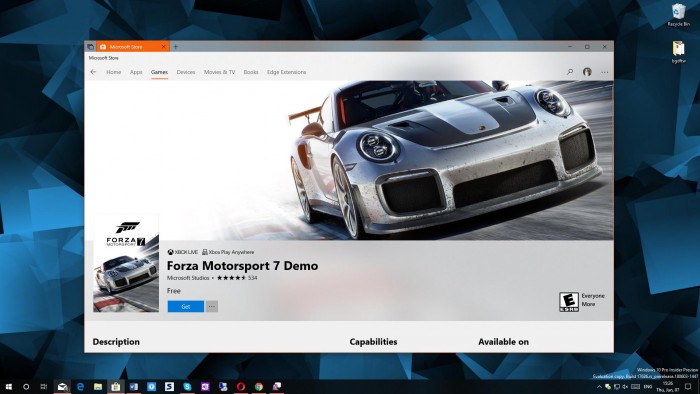Open the Action Center notifications
The image size is (700, 394).
click(688, 386)
